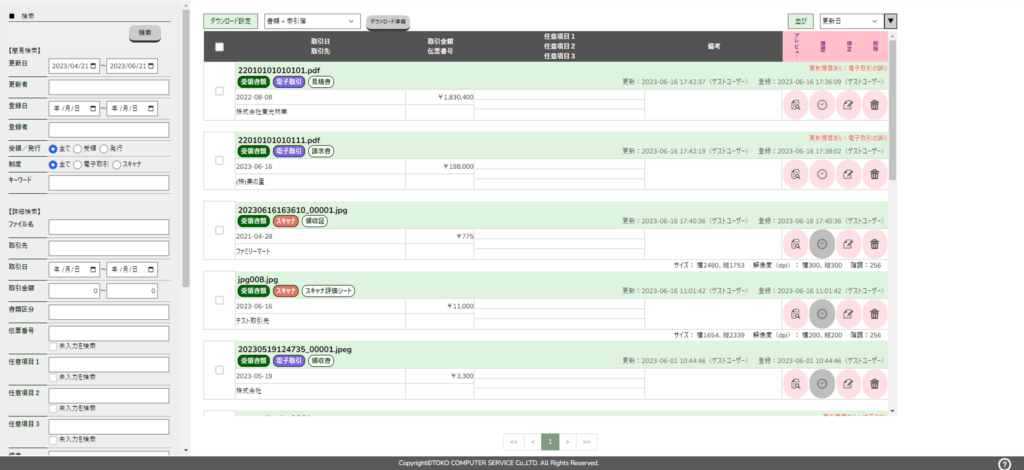1024x470 pixels.
Task: Expand the 更新日 sort field dropdown
Action: click(x=849, y=20)
